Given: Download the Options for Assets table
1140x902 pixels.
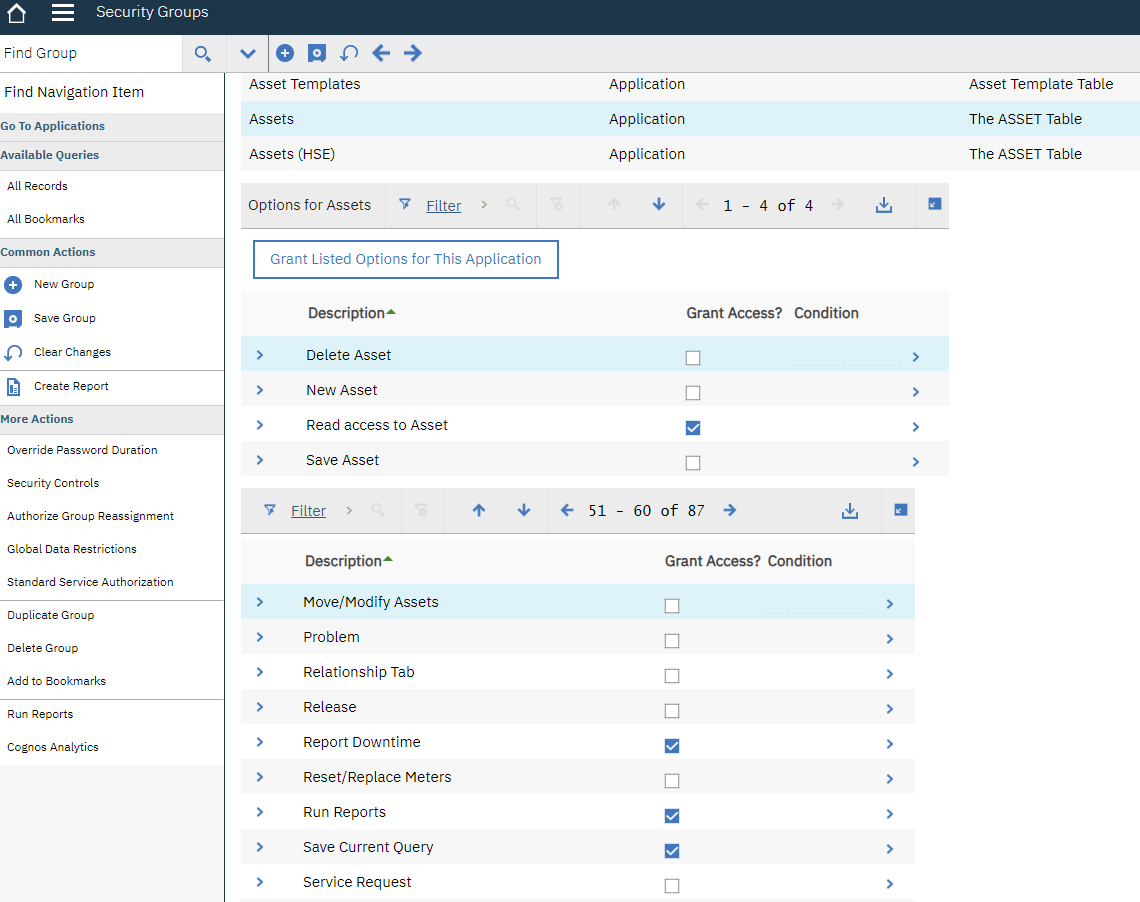Looking at the screenshot, I should coord(883,205).
